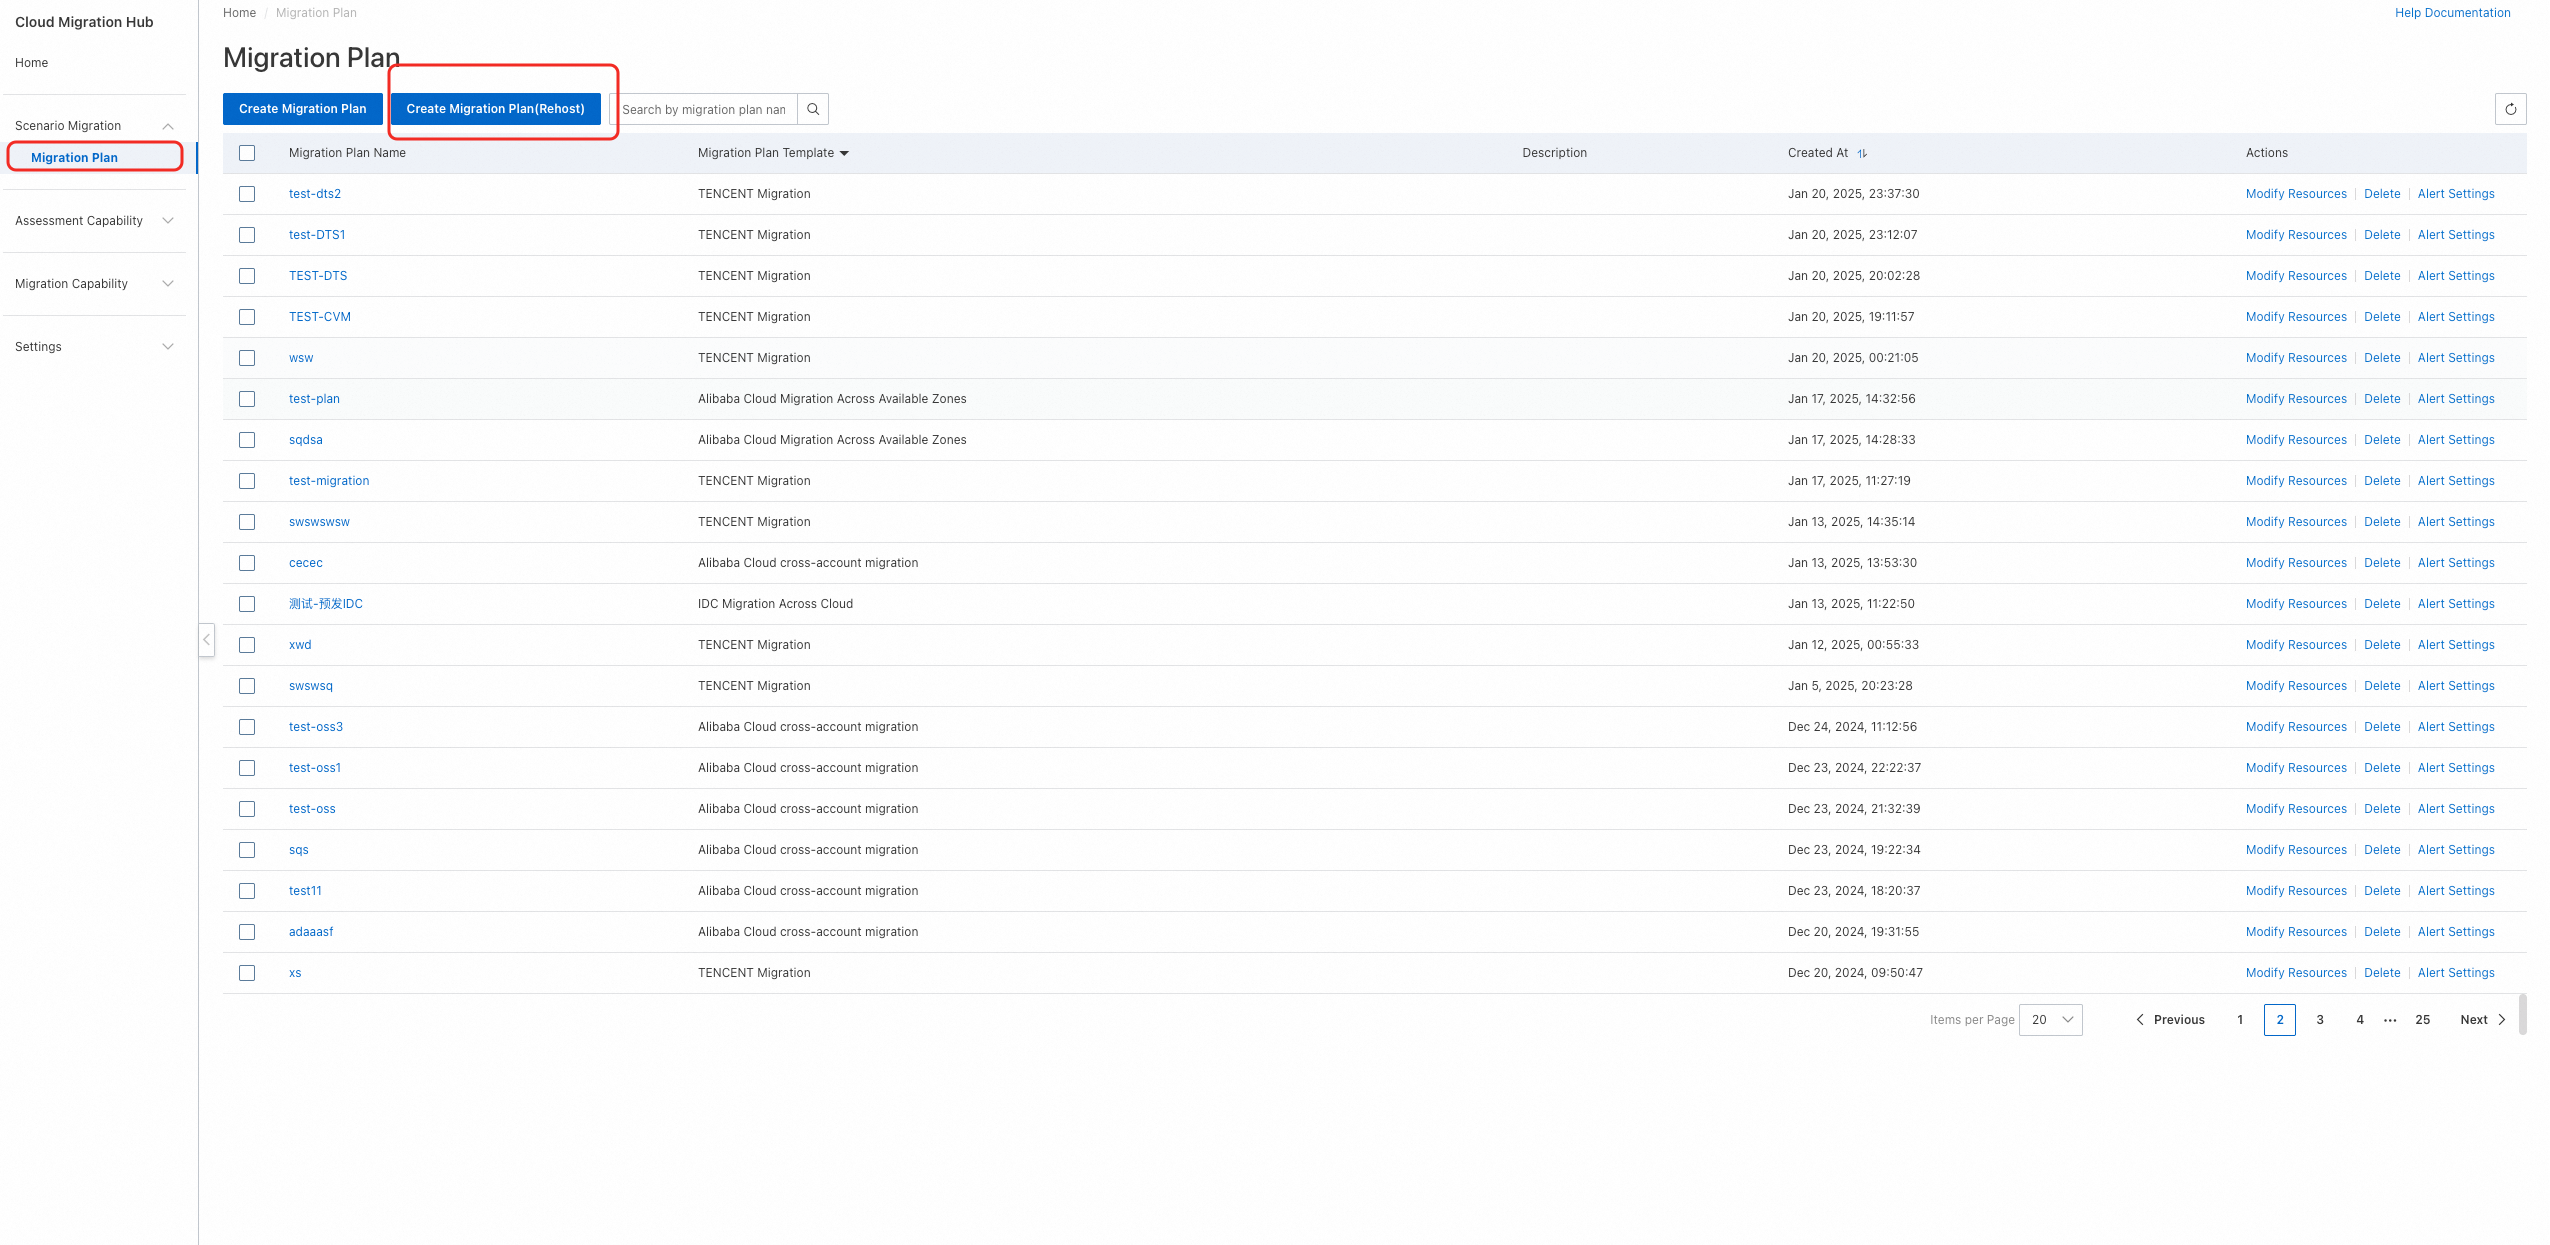The height and width of the screenshot is (1245, 2550).
Task: Open Migration Plan Template filter arrow
Action: (x=844, y=153)
